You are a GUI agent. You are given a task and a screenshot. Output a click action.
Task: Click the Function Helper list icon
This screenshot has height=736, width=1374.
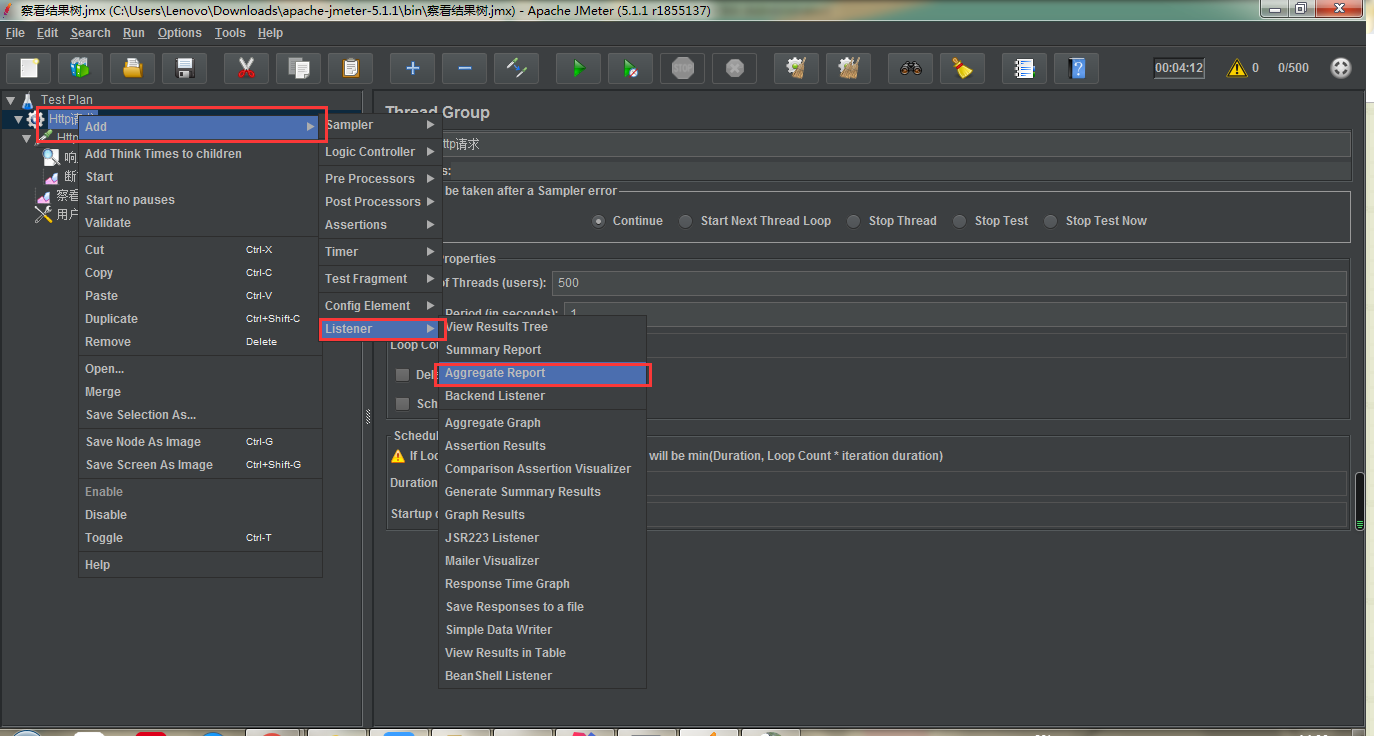1024,68
